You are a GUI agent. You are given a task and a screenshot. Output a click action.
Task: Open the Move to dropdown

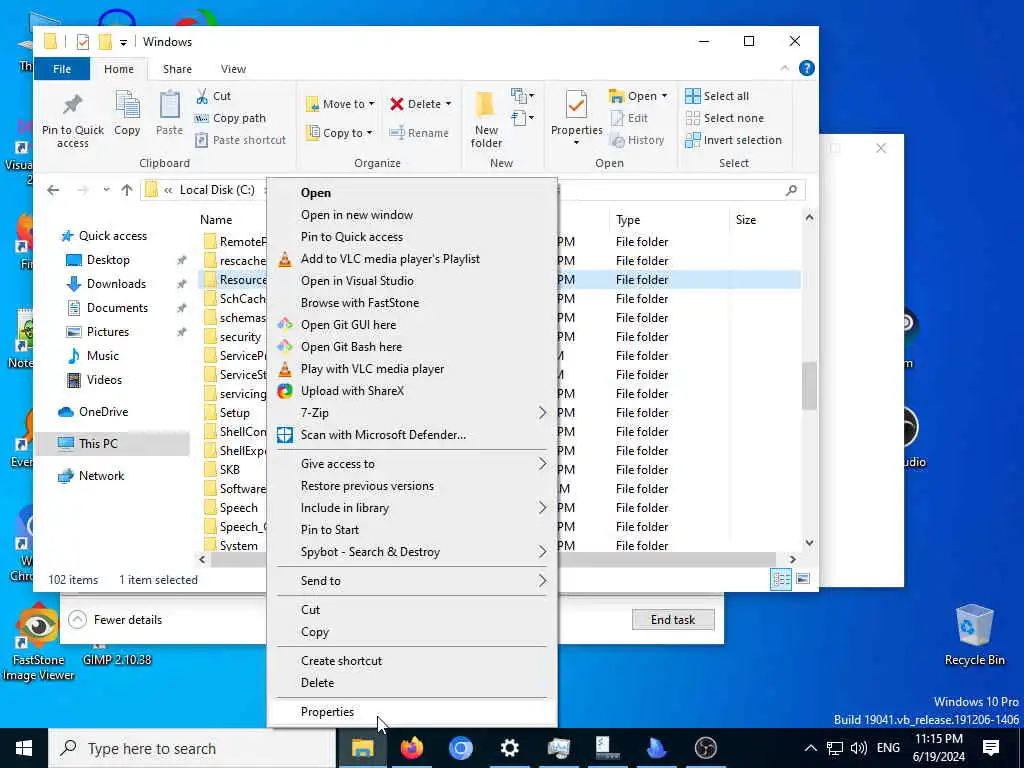[340, 104]
